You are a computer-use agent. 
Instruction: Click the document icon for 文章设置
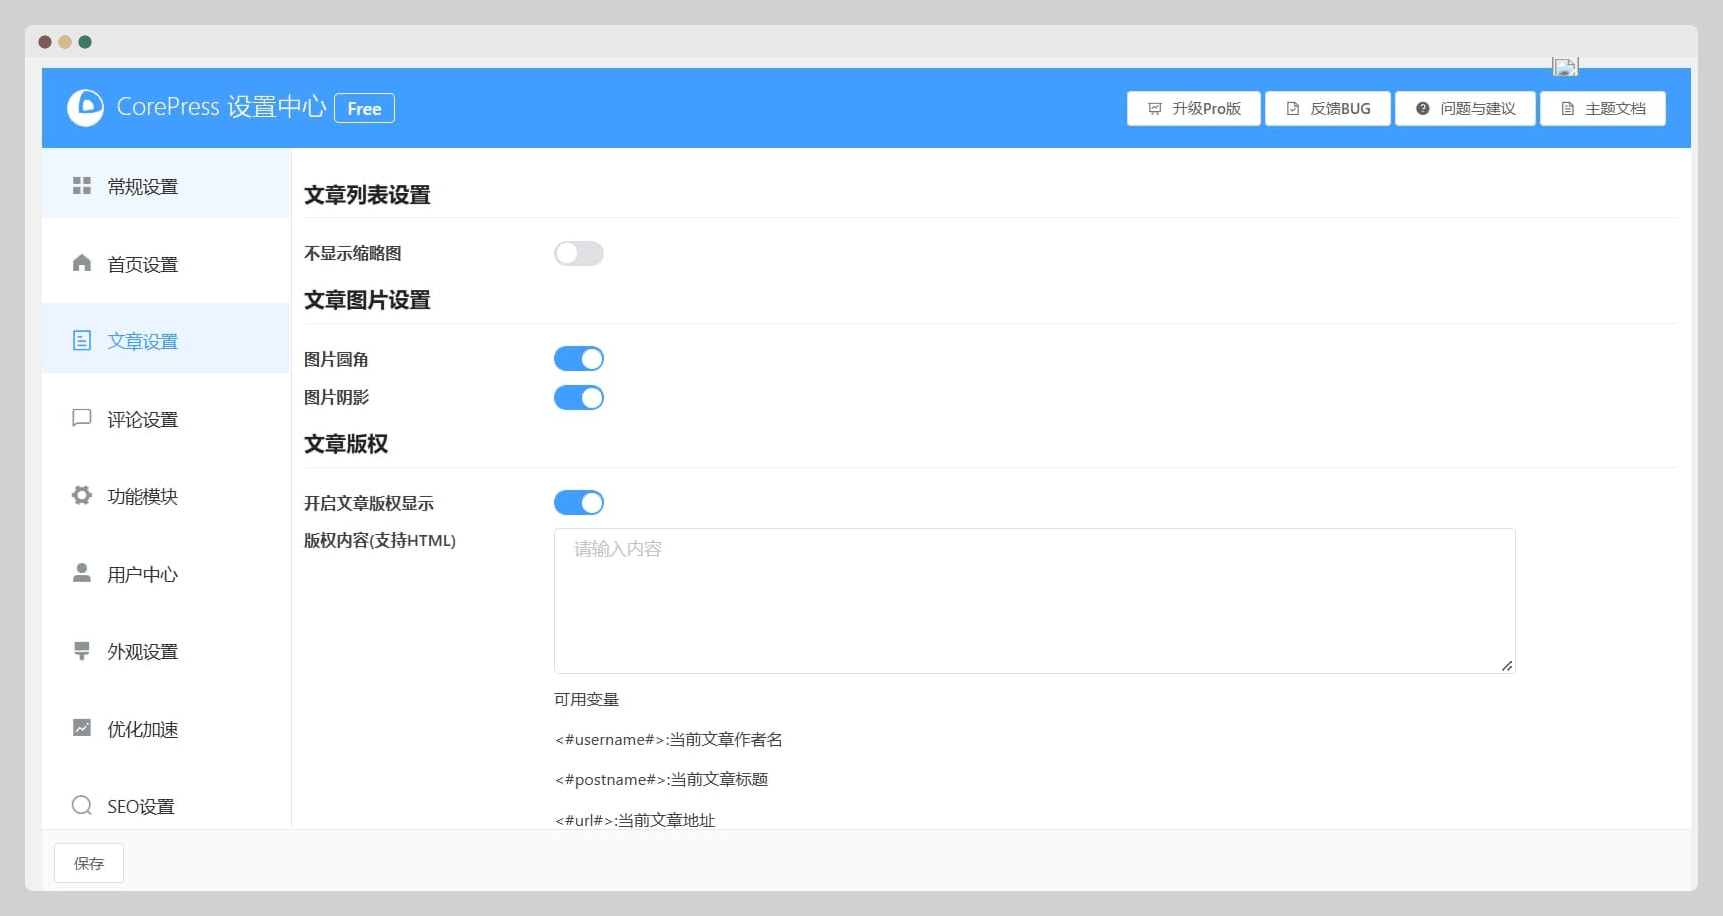82,341
